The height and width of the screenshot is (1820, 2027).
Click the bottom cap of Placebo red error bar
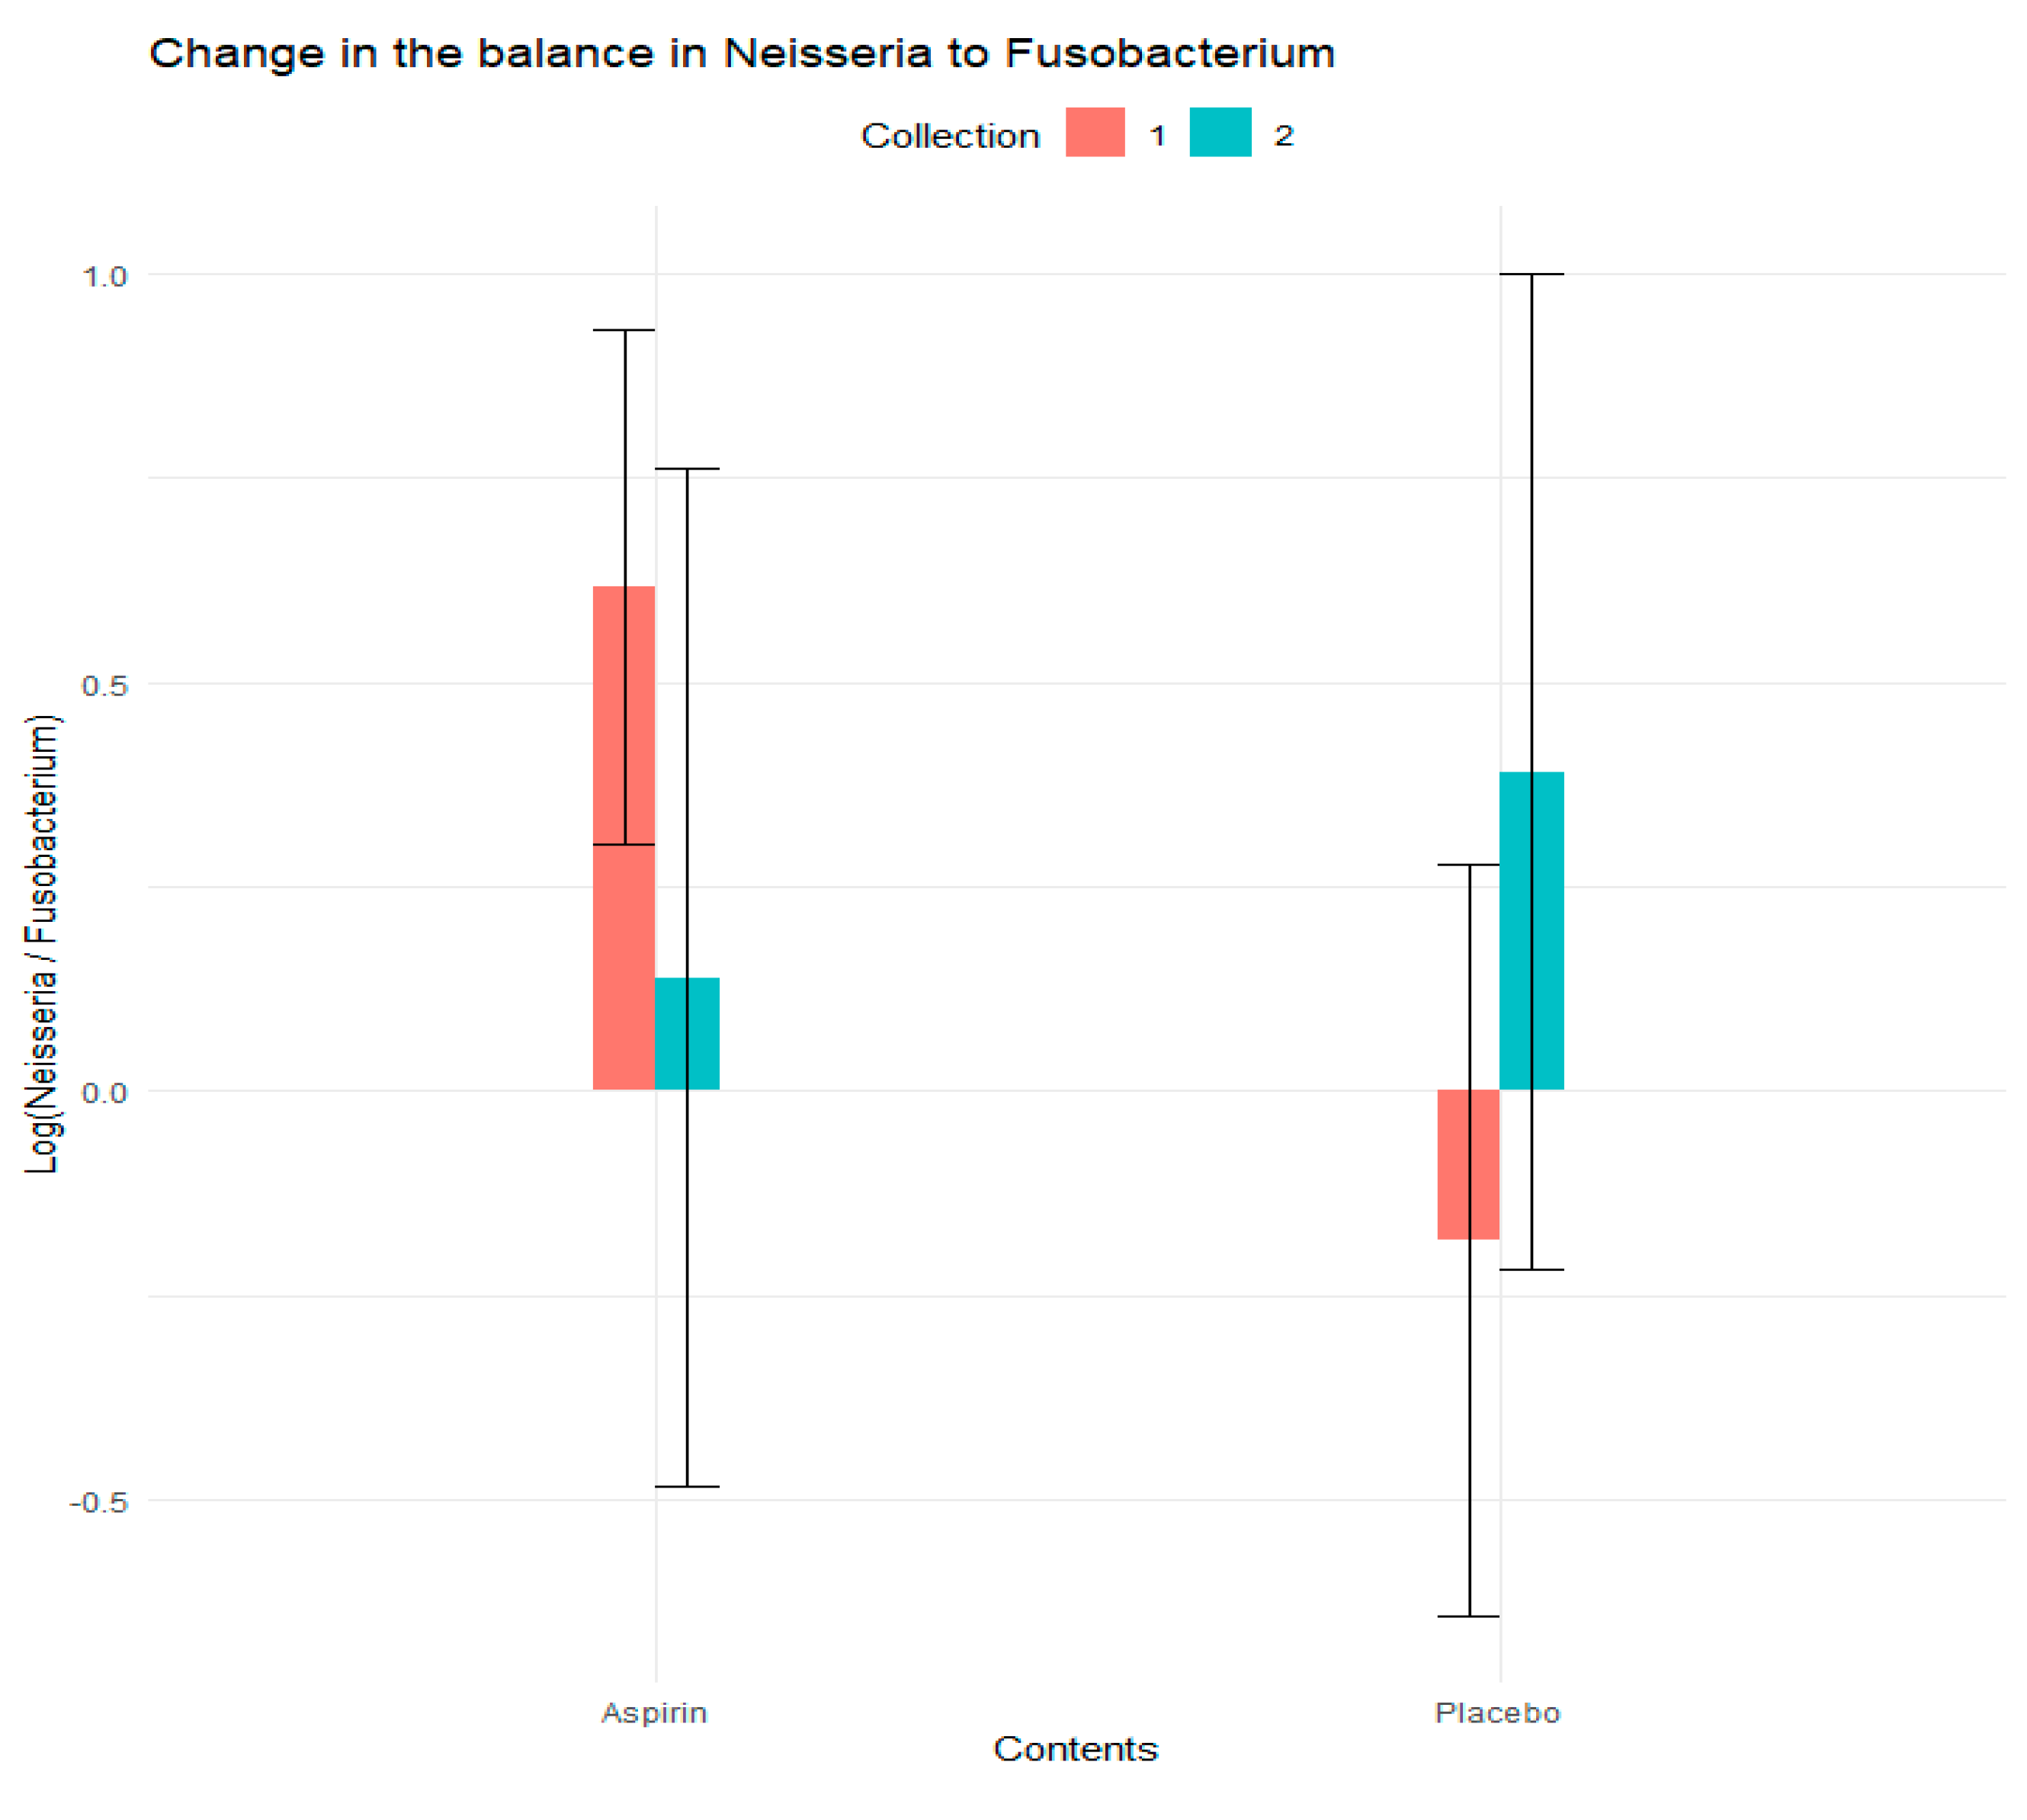pyautogui.click(x=1468, y=1616)
